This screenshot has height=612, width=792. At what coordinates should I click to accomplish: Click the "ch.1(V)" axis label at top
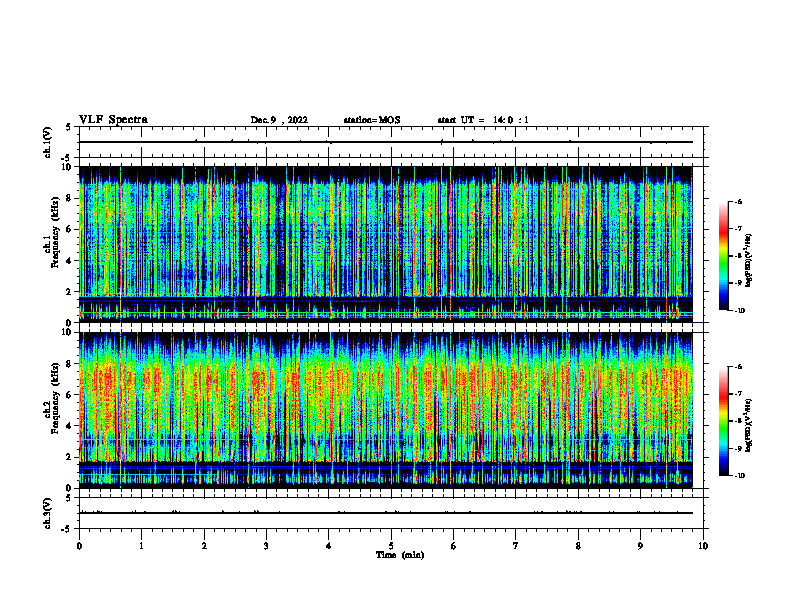(x=48, y=142)
